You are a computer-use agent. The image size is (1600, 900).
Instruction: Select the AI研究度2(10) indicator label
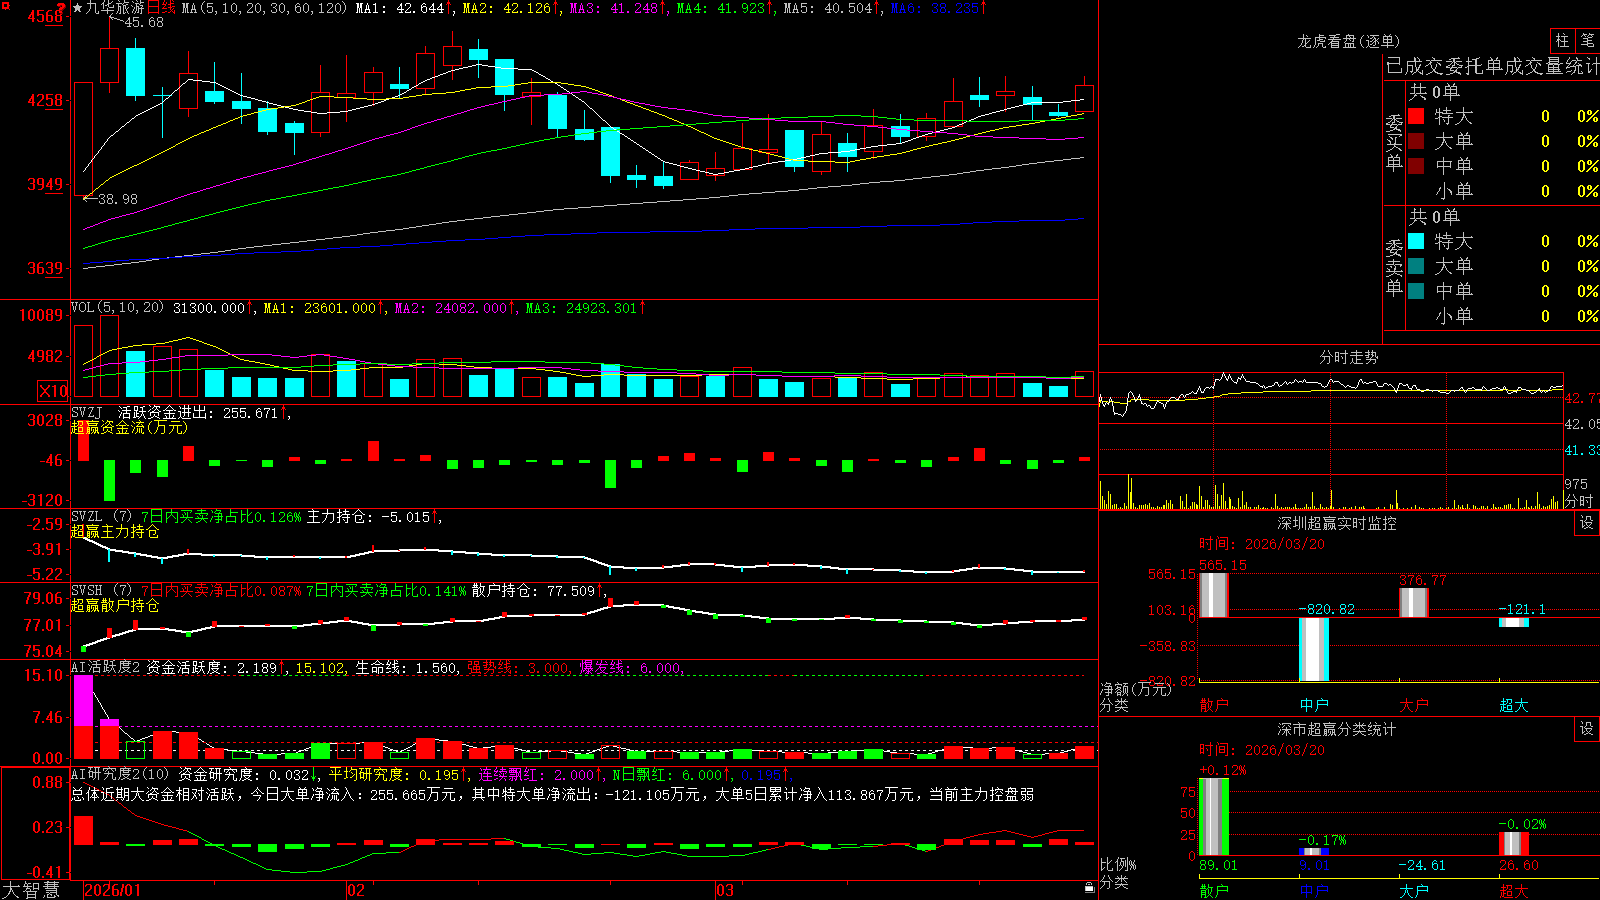[x=120, y=774]
